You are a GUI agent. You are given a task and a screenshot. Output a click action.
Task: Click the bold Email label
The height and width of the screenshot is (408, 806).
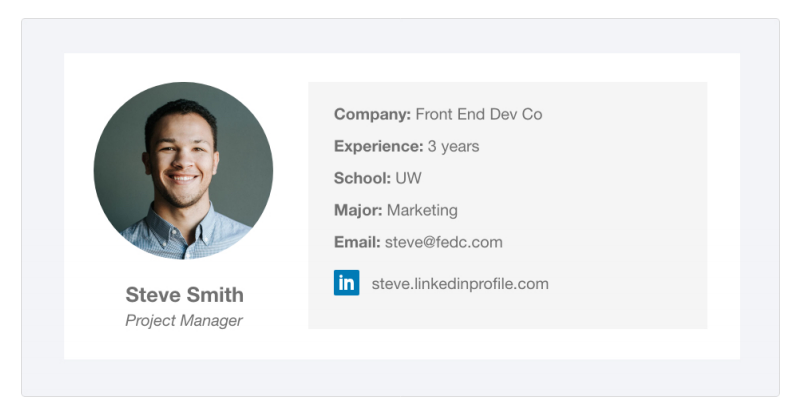(x=357, y=242)
